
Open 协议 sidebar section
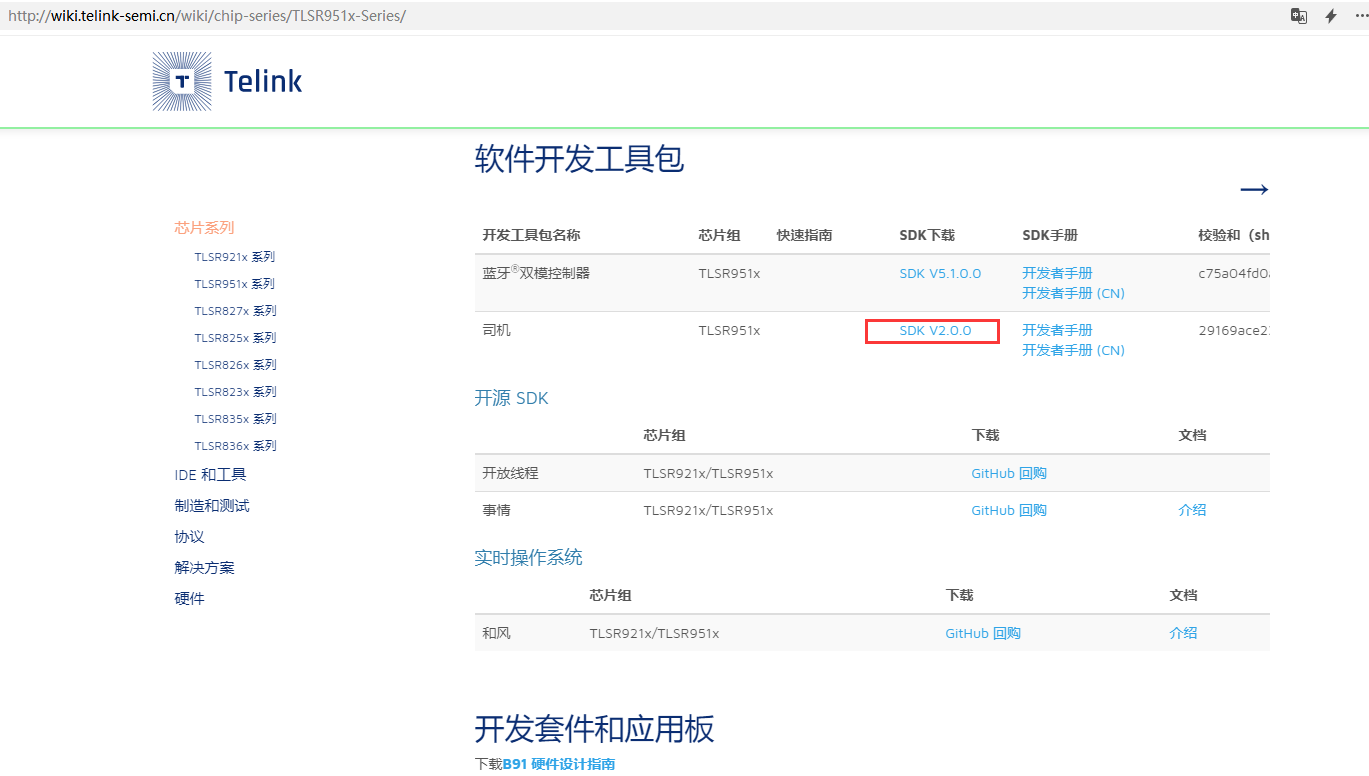pos(189,537)
